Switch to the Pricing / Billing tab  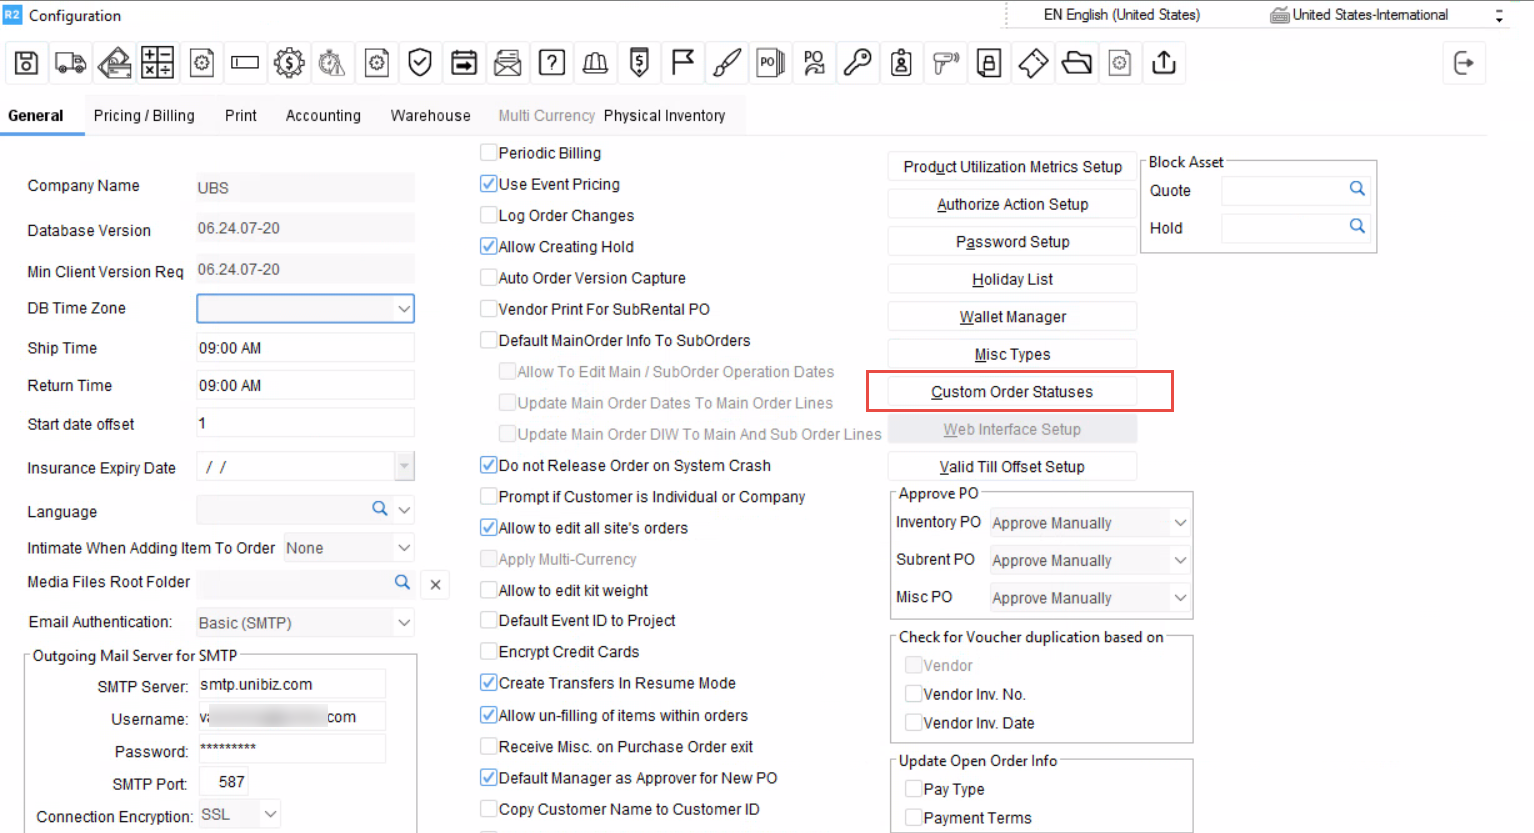144,116
